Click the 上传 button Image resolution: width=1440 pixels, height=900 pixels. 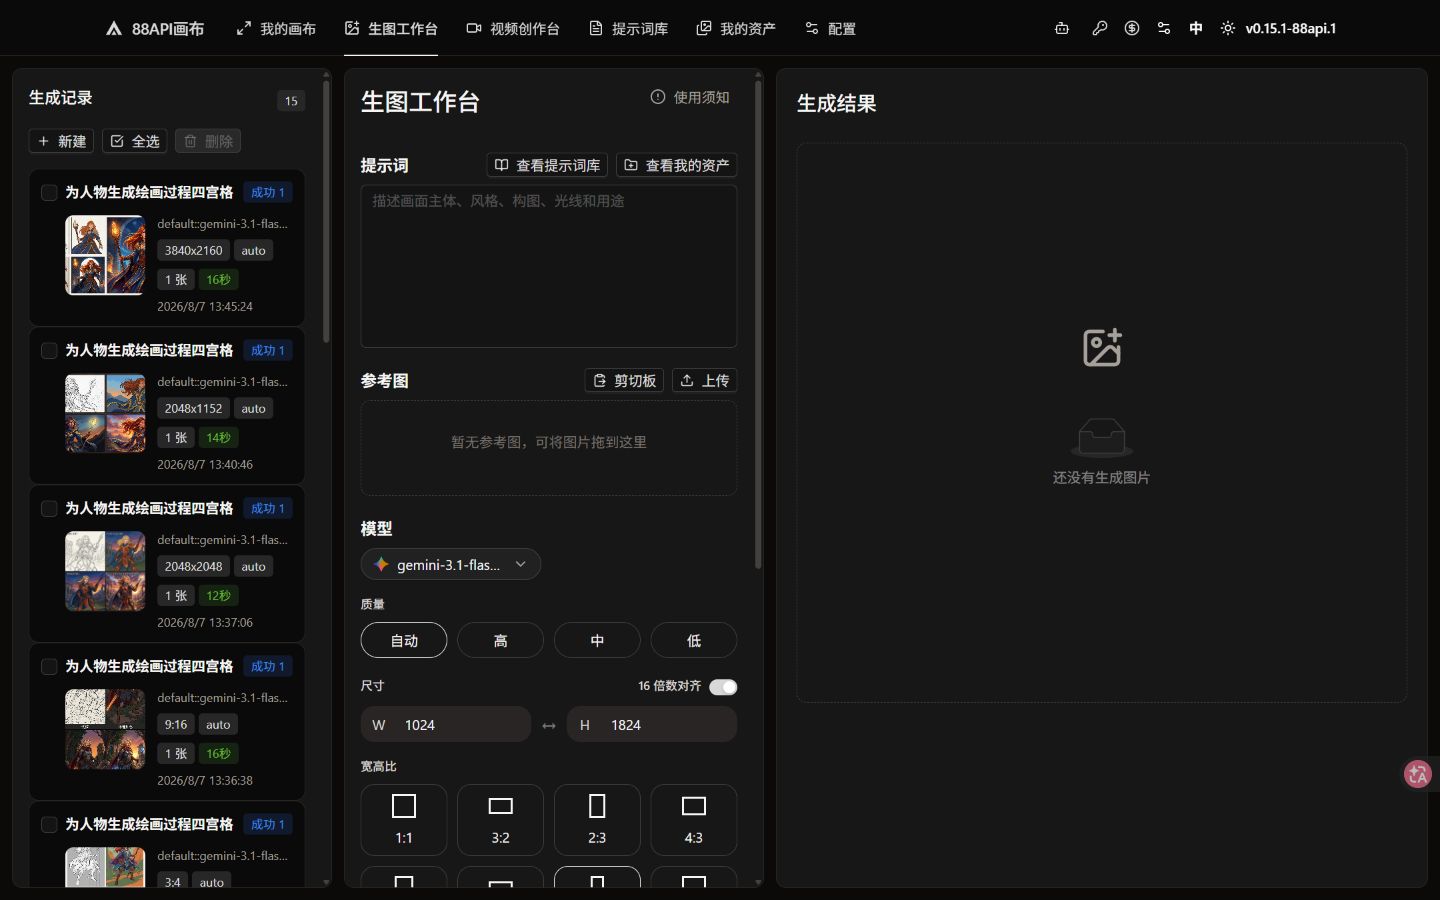tap(705, 380)
